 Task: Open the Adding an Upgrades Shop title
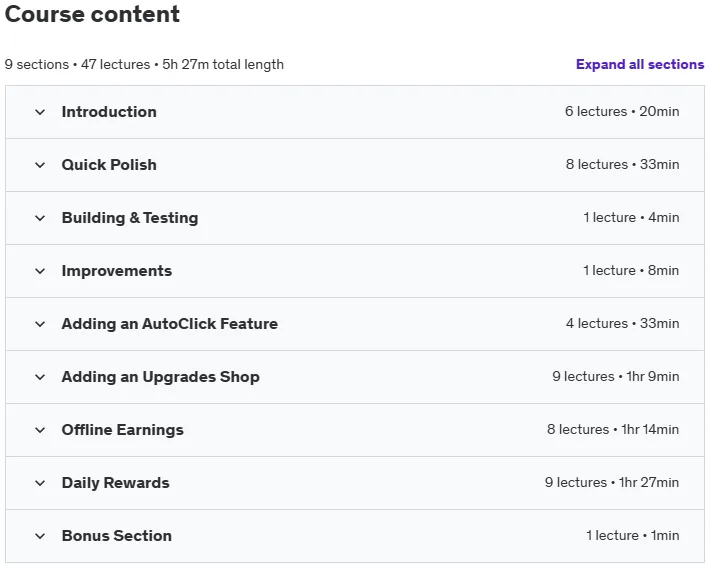tap(161, 377)
